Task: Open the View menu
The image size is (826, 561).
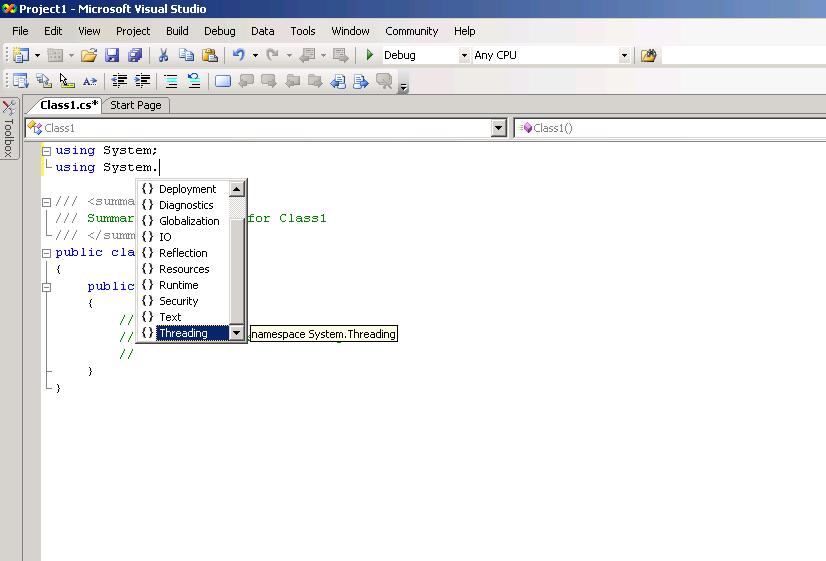Action: (x=89, y=31)
